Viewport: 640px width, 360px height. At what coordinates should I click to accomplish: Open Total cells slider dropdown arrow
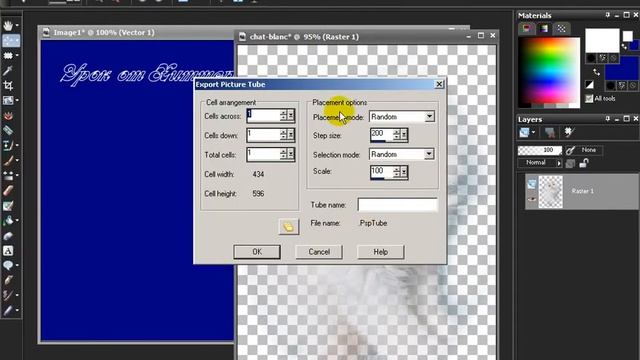pyautogui.click(x=291, y=154)
